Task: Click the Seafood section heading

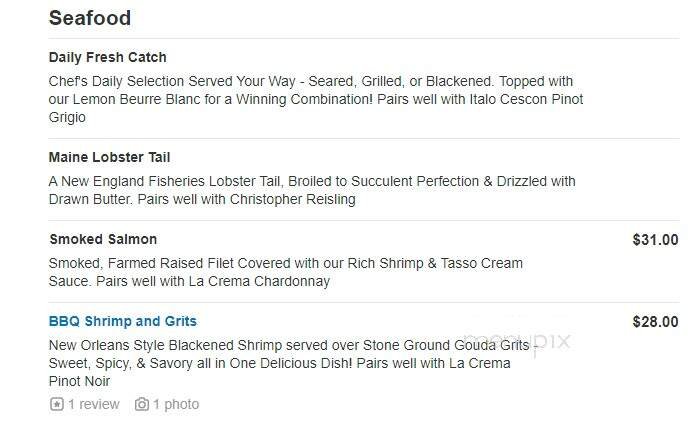Action: tap(89, 18)
